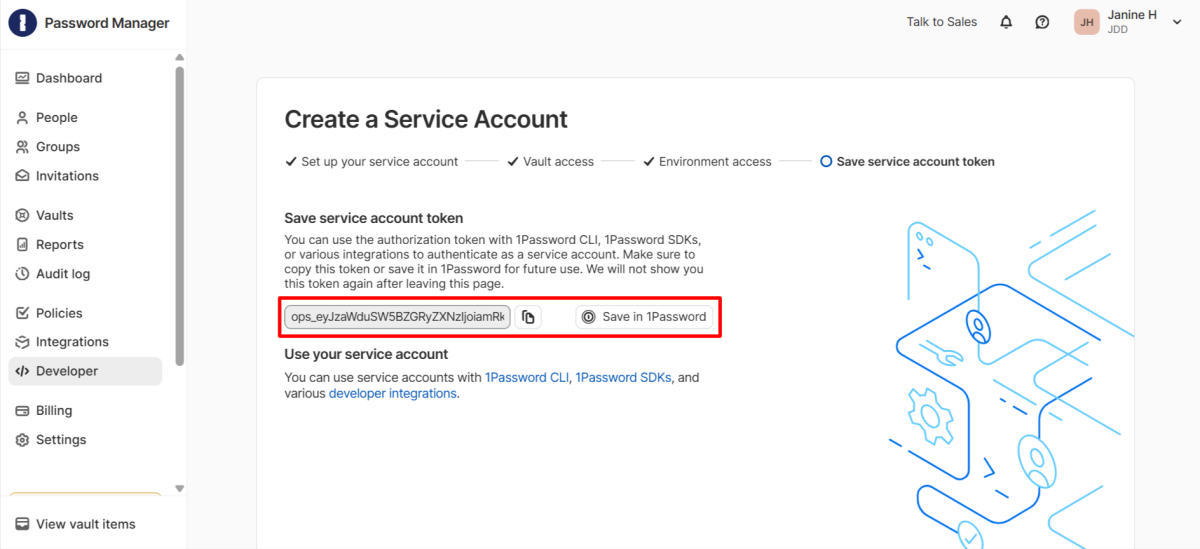The image size is (1200, 549).
Task: Click the Create a Service Account heading
Action: point(426,120)
